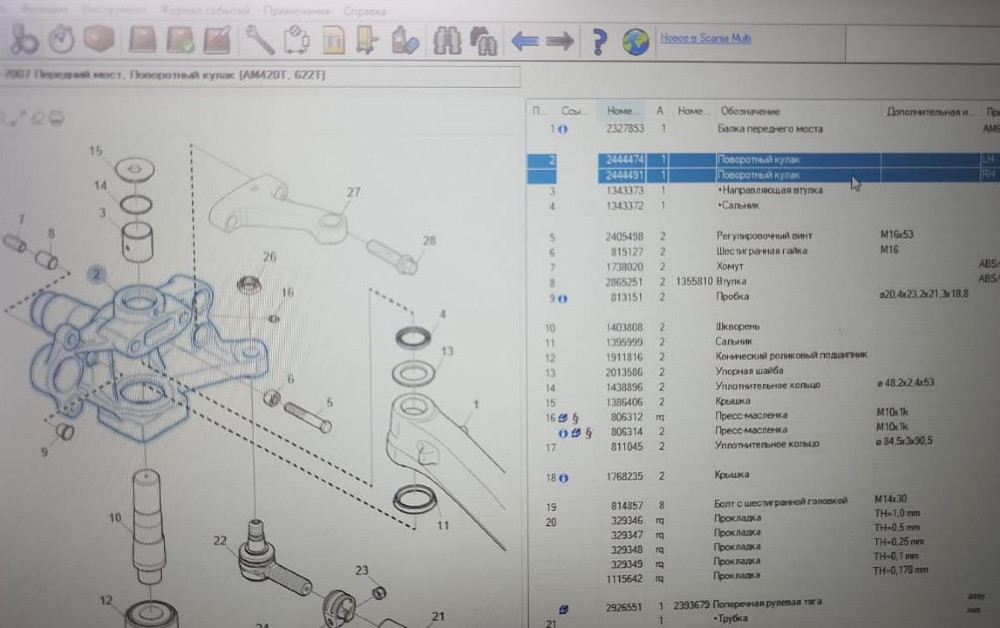The image size is (1000, 628).
Task: Select the Шкворень part row
Action: click(738, 327)
